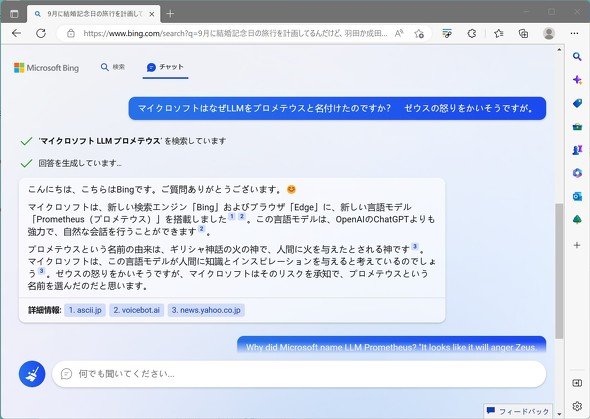Open sidebar Microsoft 365 icon
Screen dimensions: 590x419
577,173
